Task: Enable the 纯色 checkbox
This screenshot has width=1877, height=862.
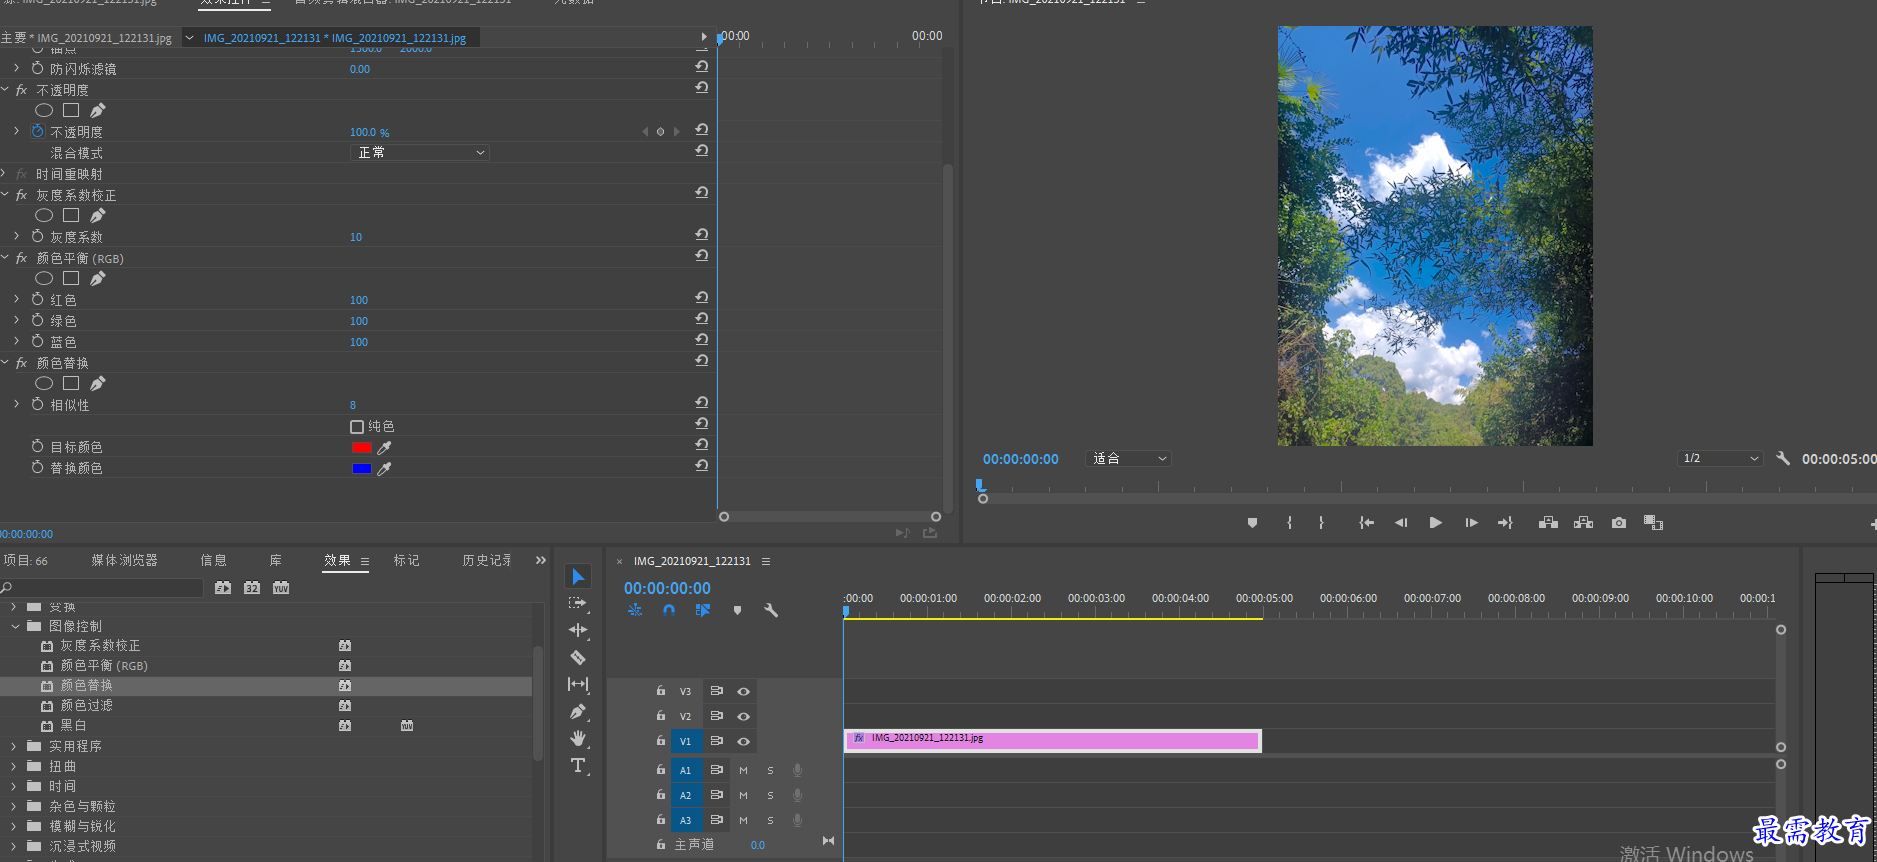Action: 357,427
